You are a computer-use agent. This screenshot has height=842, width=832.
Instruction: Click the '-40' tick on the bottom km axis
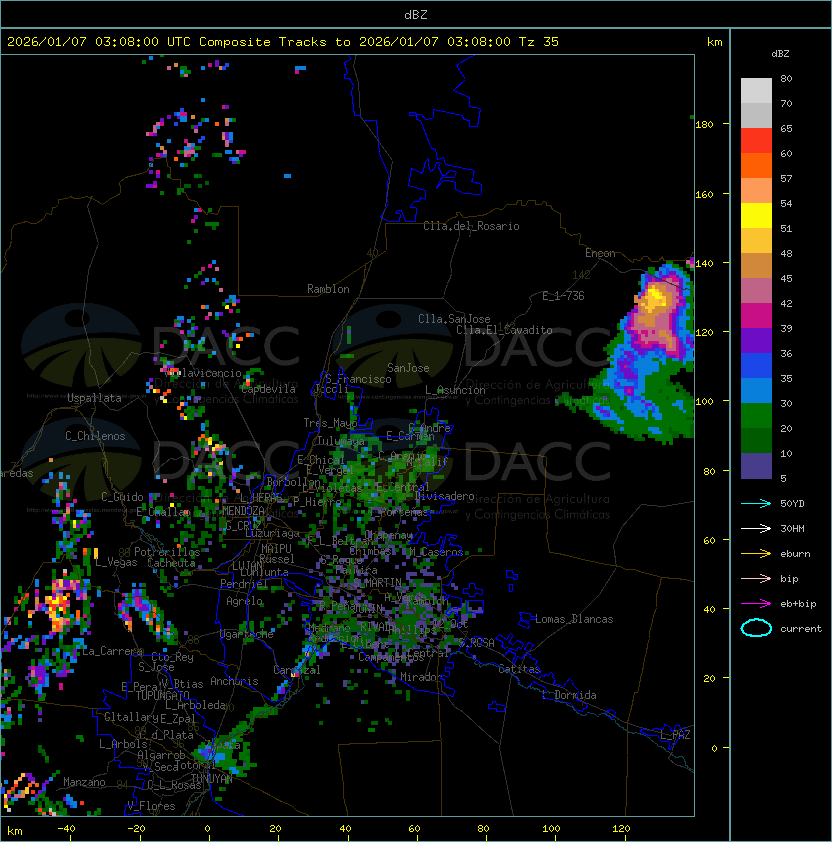(66, 829)
